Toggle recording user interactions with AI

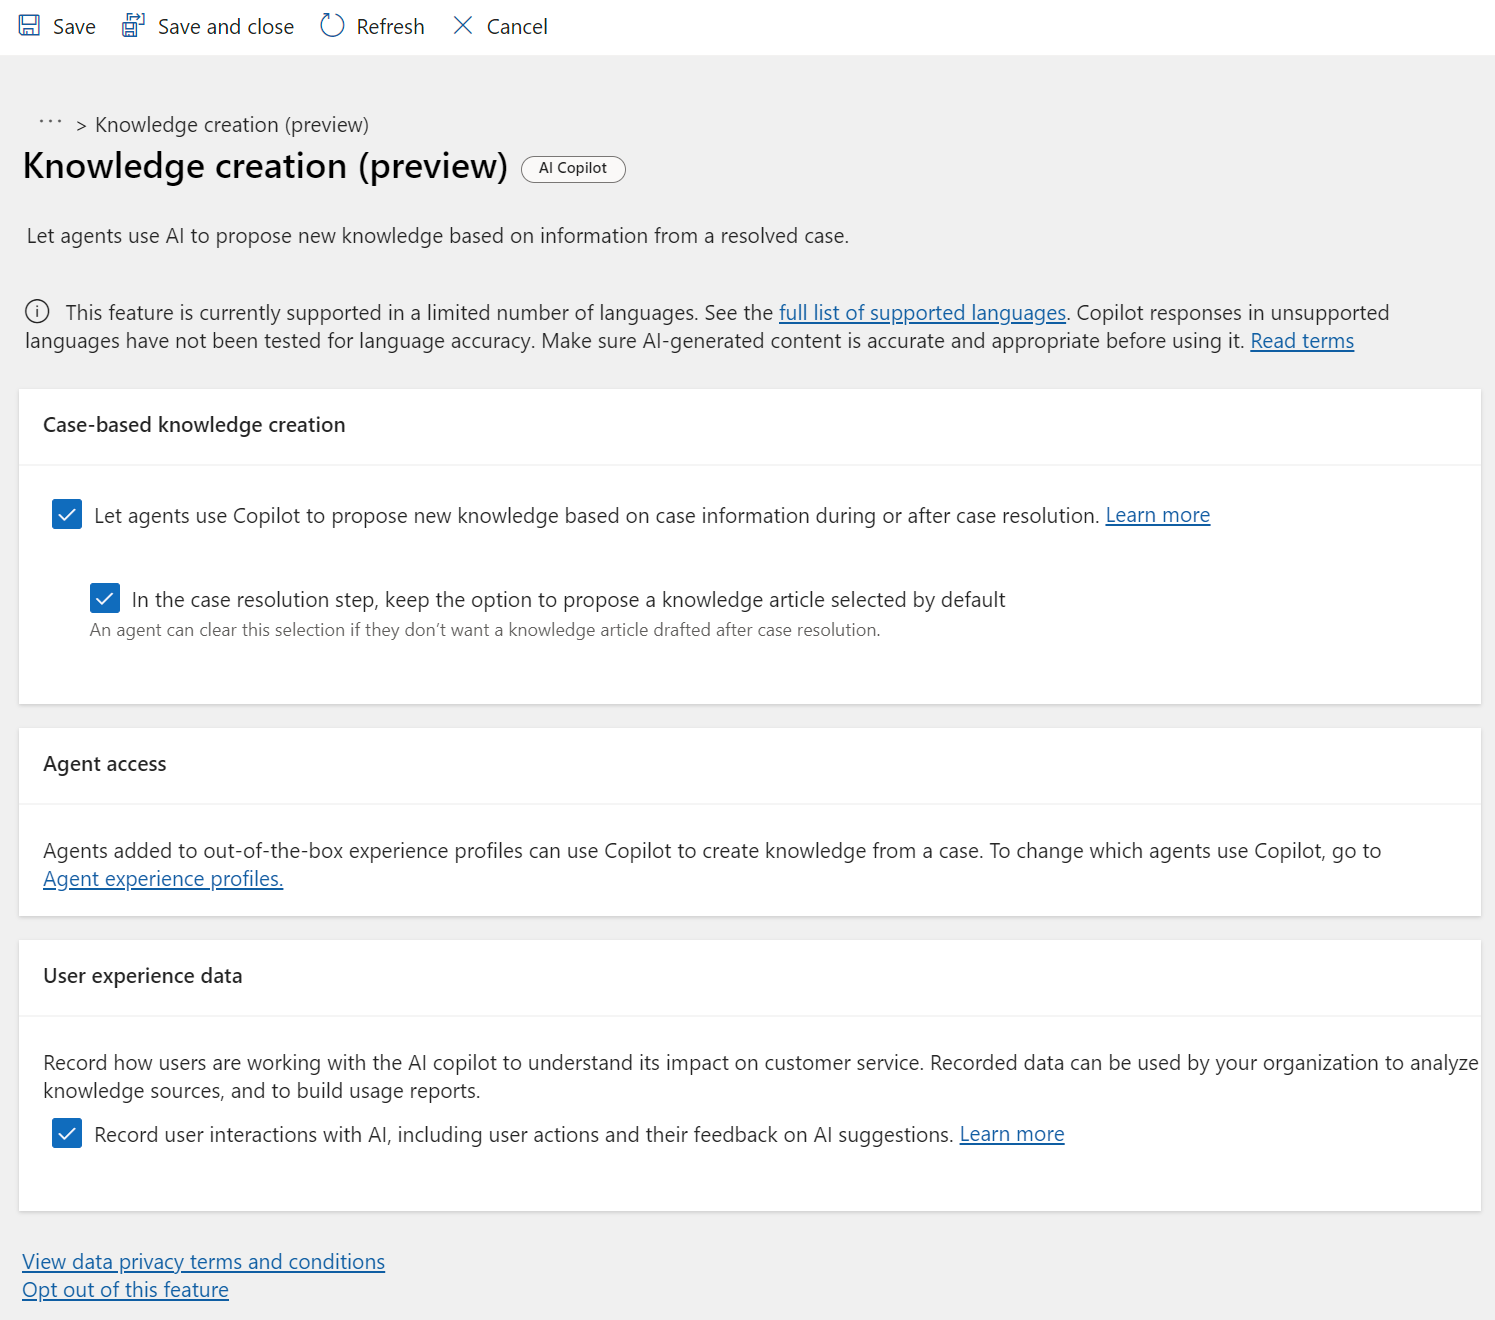pos(66,1133)
